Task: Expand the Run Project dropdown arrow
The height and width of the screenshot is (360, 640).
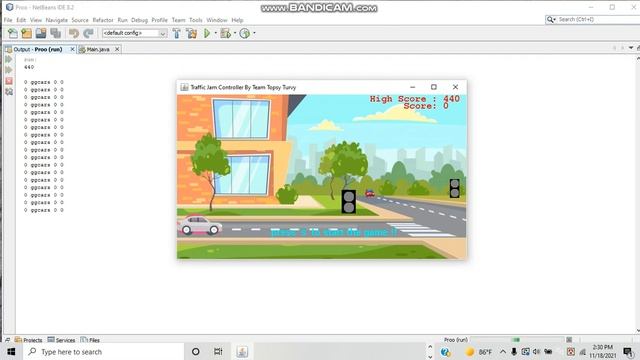Action: [x=216, y=33]
